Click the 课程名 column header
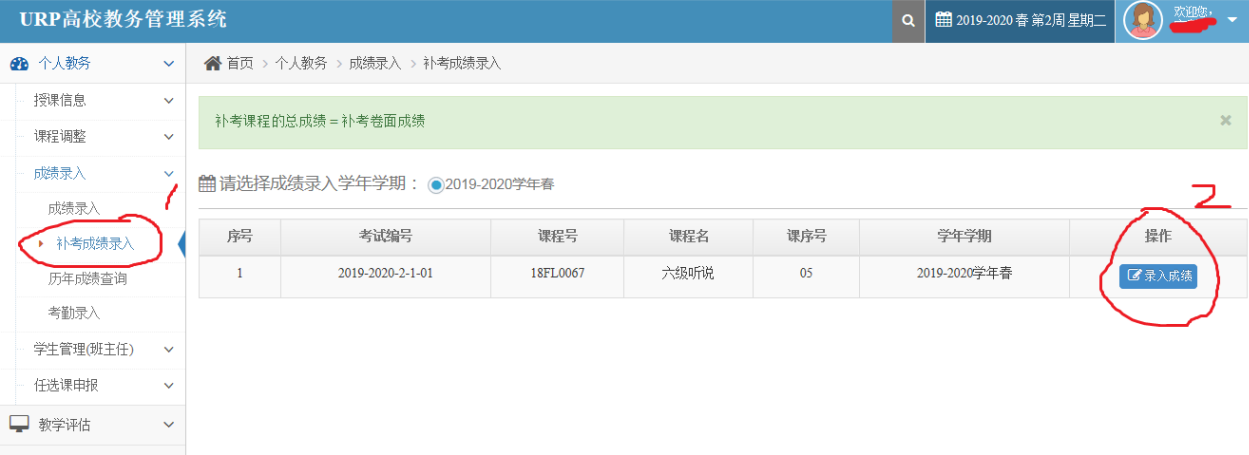Screen dimensions: 1249x455 [x=688, y=237]
